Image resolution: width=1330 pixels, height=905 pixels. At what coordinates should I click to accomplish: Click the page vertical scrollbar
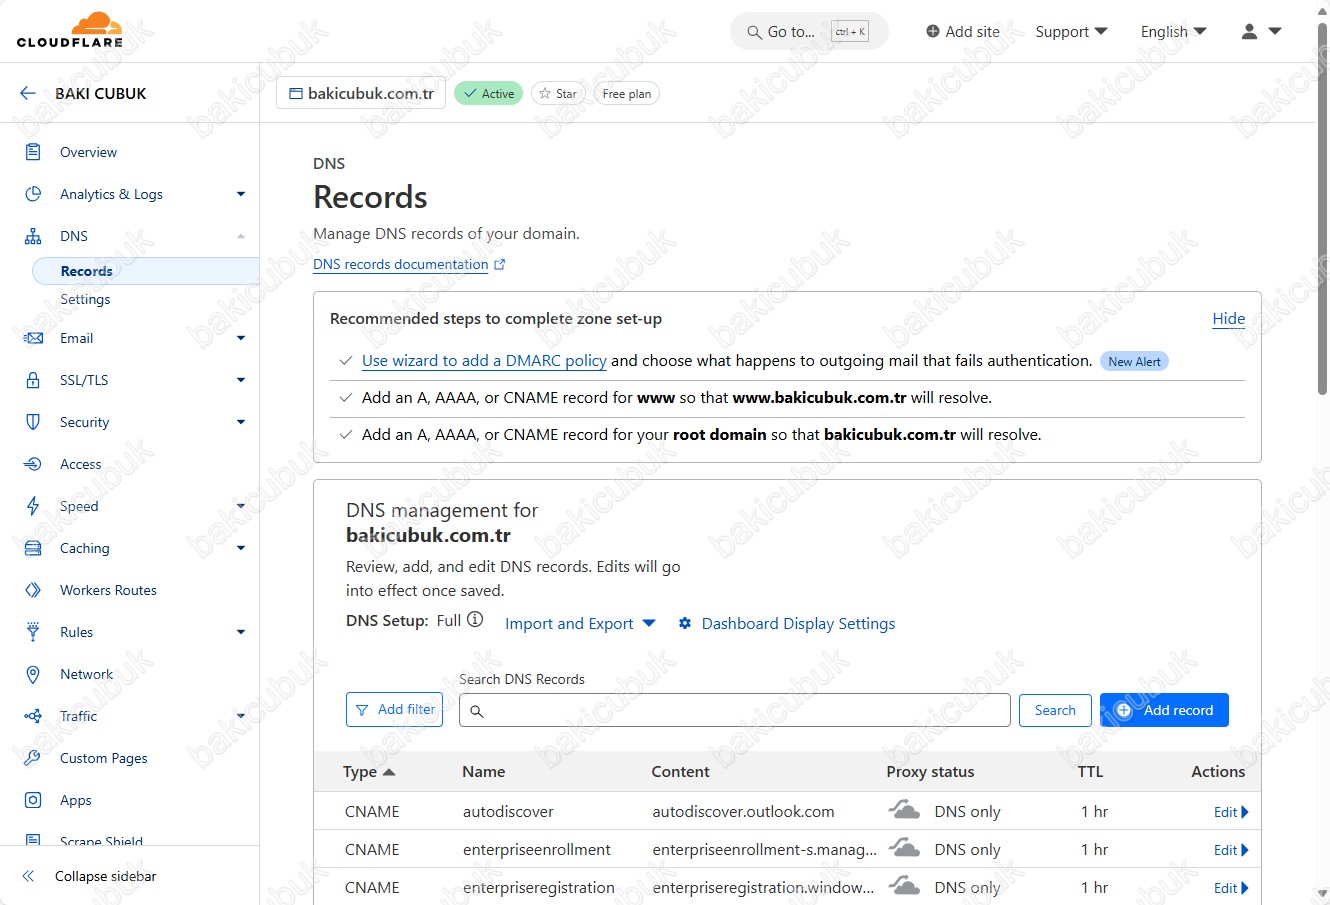point(1322,210)
